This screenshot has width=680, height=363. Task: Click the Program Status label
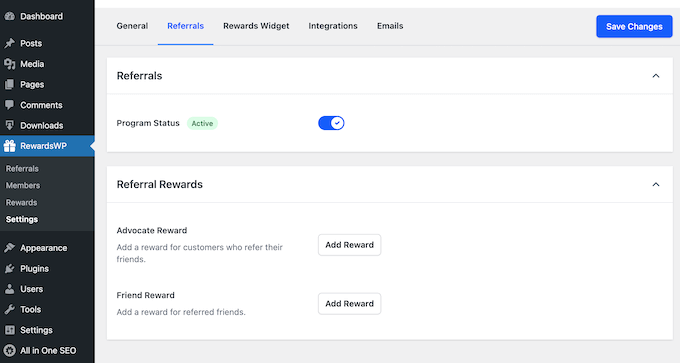[x=148, y=123]
